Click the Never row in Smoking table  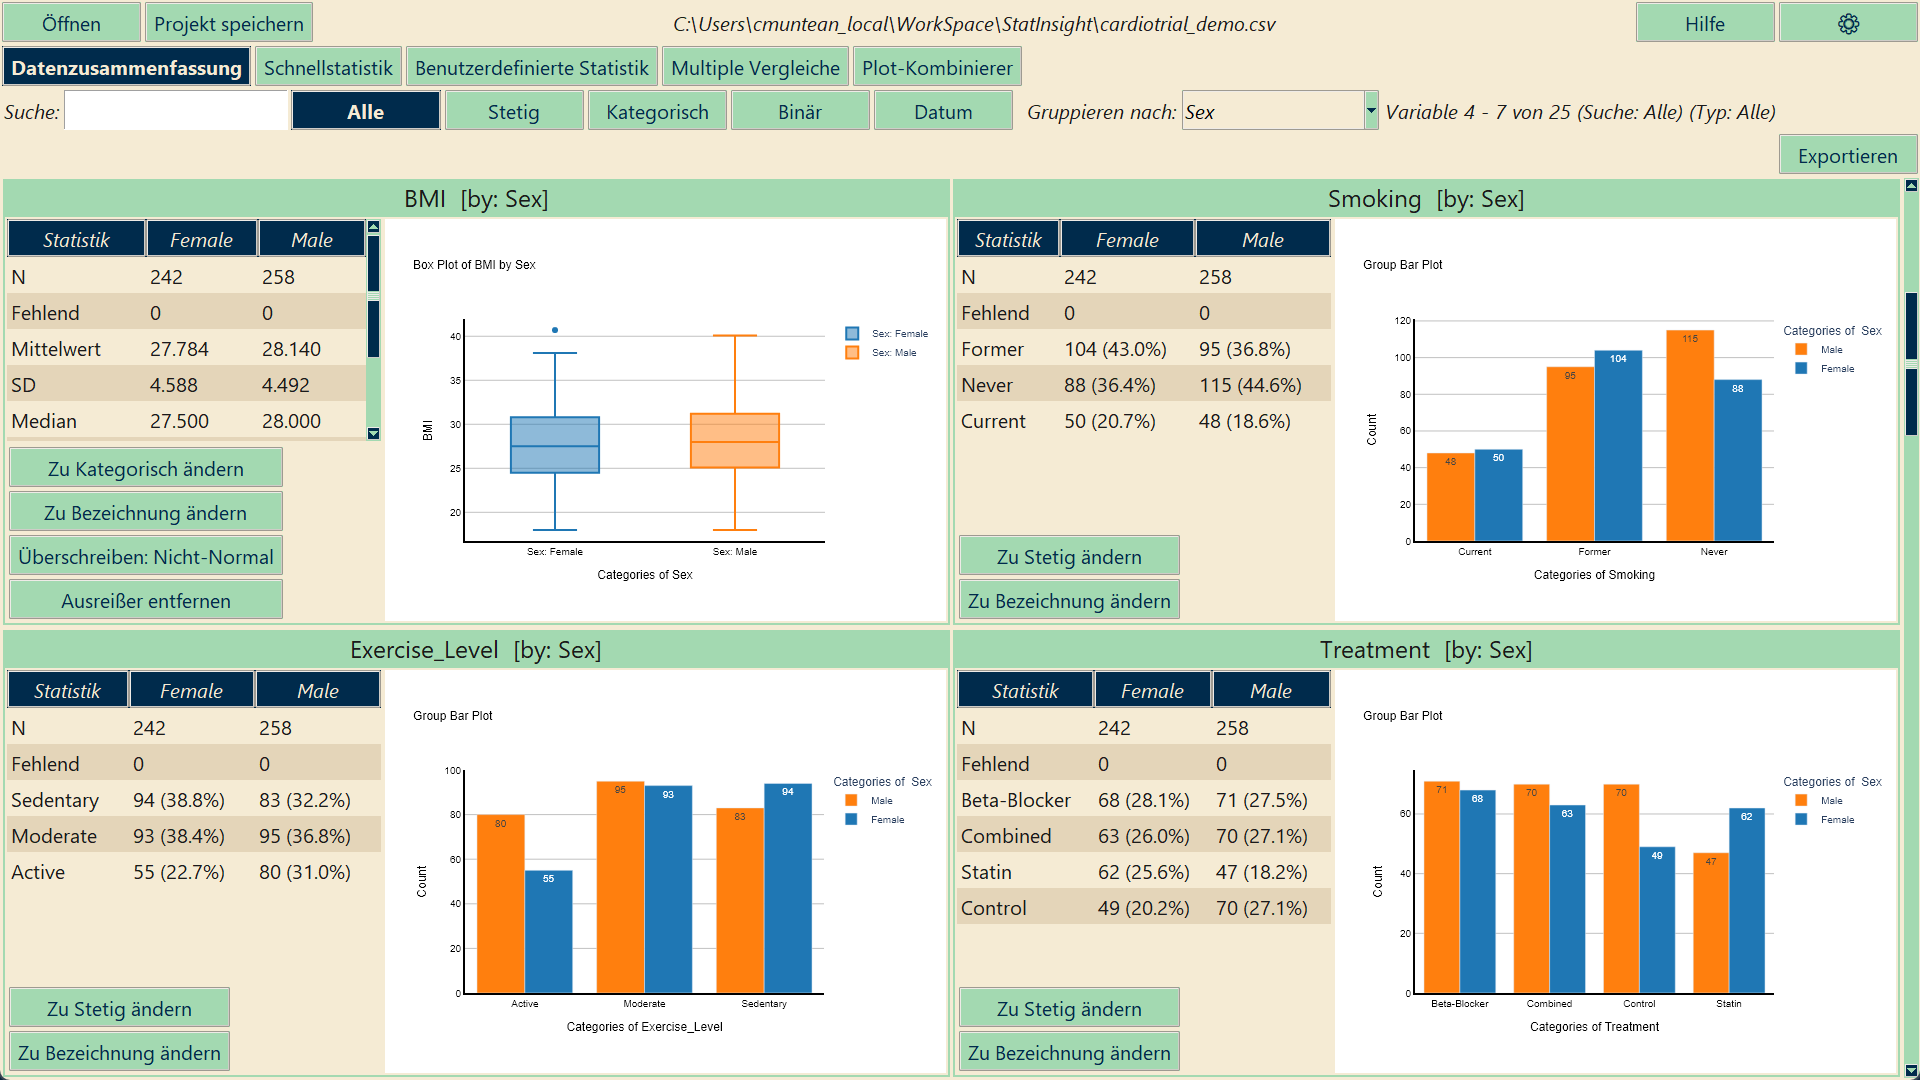[1144, 385]
